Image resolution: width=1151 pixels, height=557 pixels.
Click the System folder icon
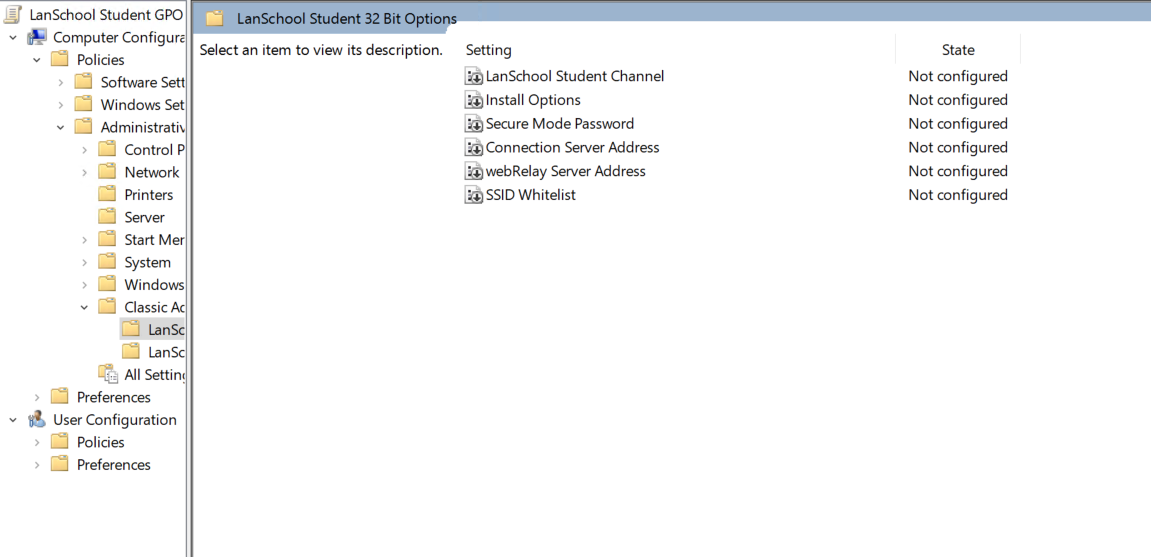tap(107, 262)
